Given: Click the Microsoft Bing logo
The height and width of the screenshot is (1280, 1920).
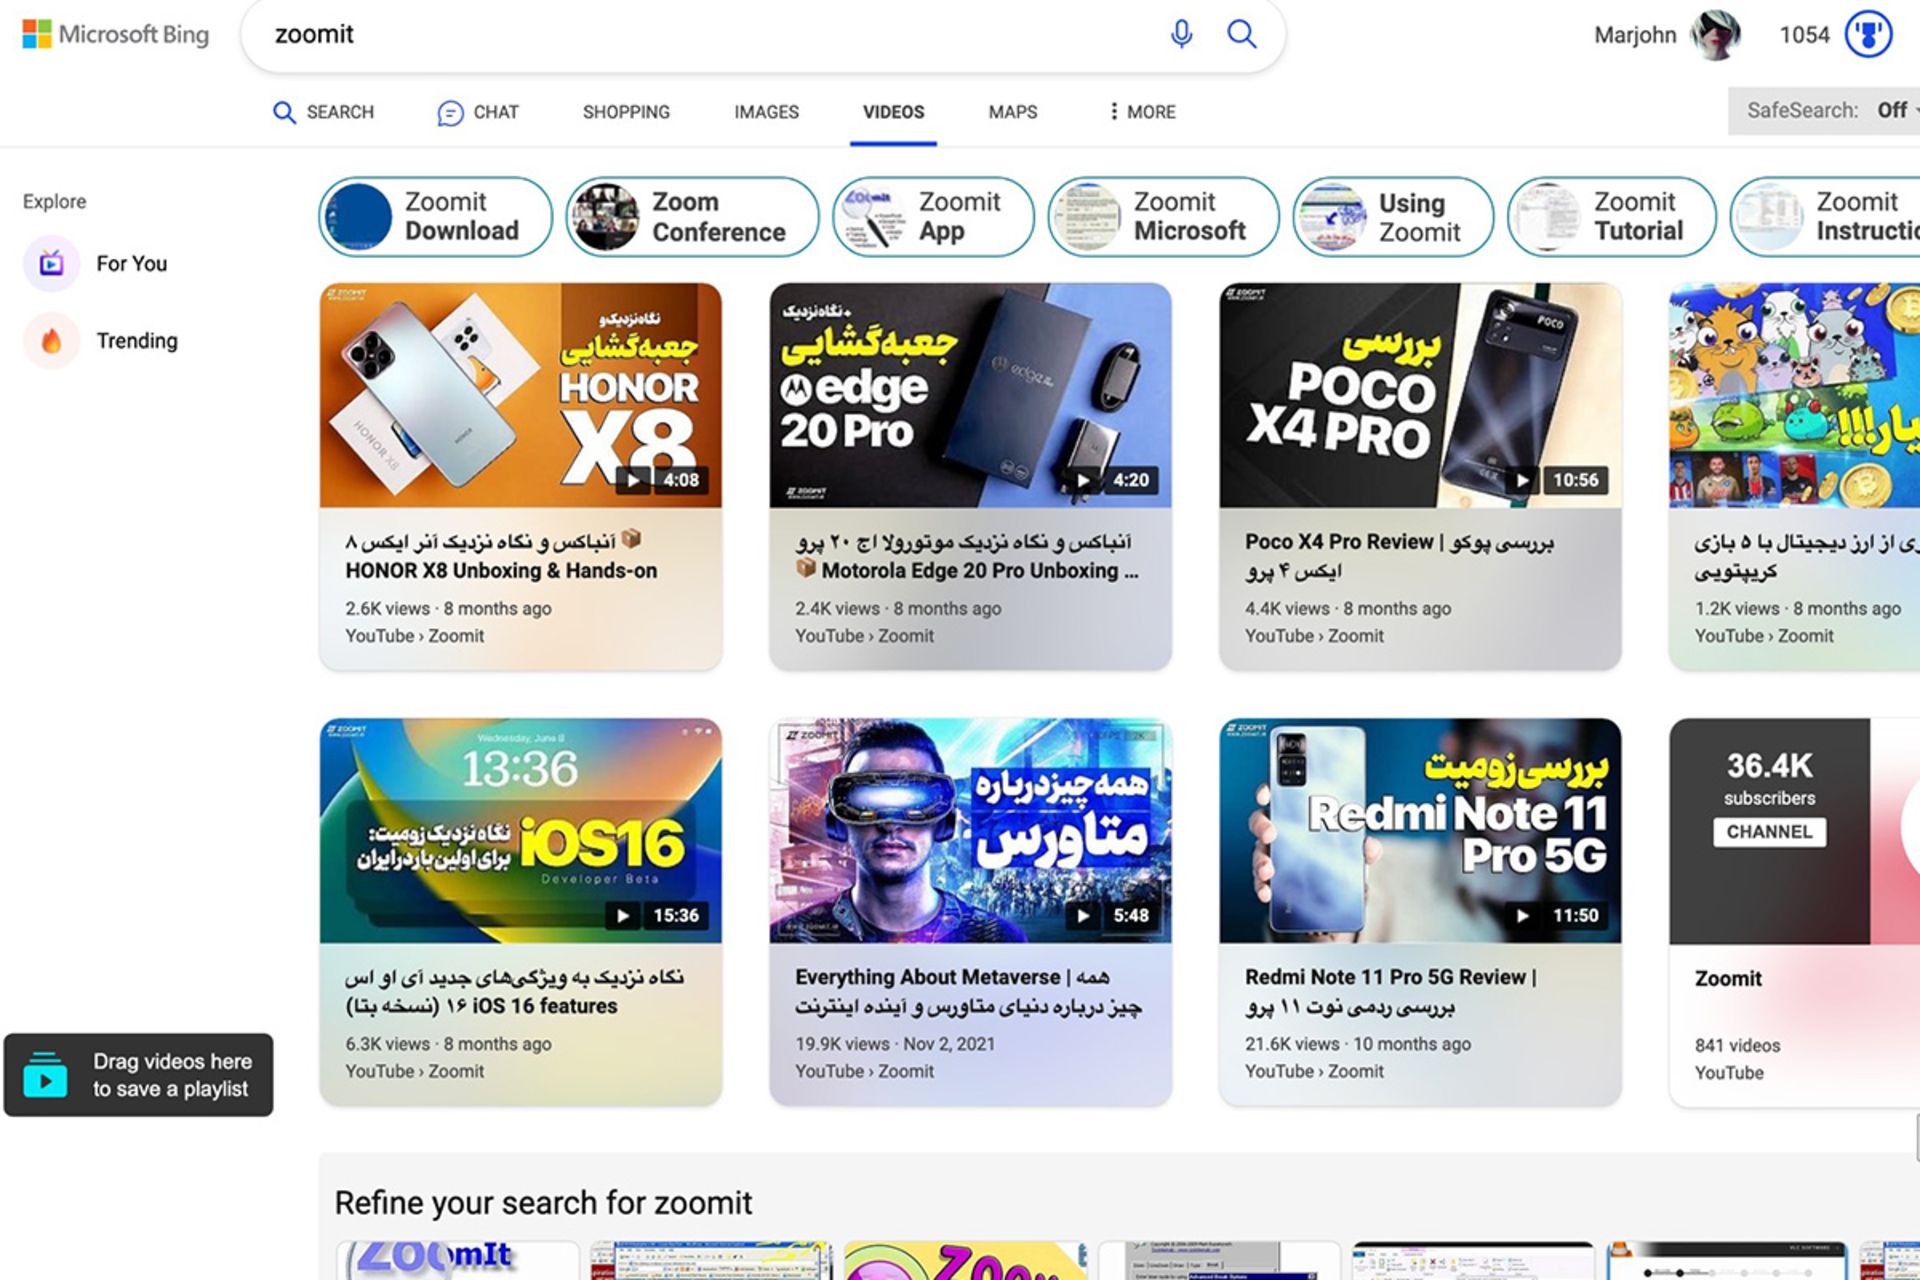Looking at the screenshot, I should tap(116, 35).
